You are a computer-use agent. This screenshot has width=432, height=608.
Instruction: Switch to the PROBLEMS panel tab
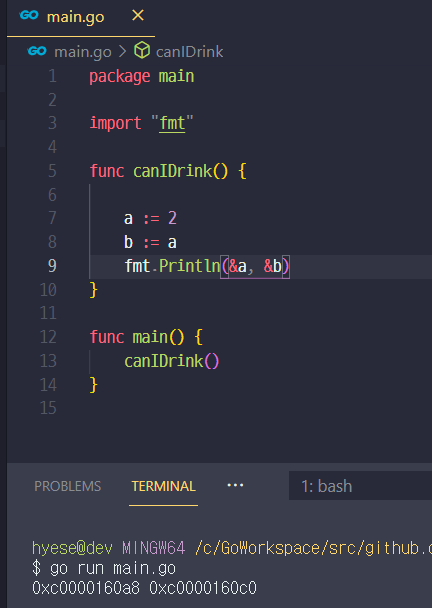click(67, 486)
